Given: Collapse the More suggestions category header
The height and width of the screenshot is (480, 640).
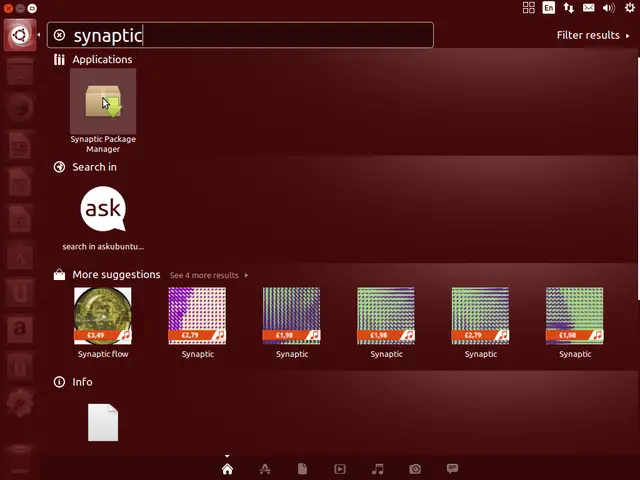Looking at the screenshot, I should [107, 274].
